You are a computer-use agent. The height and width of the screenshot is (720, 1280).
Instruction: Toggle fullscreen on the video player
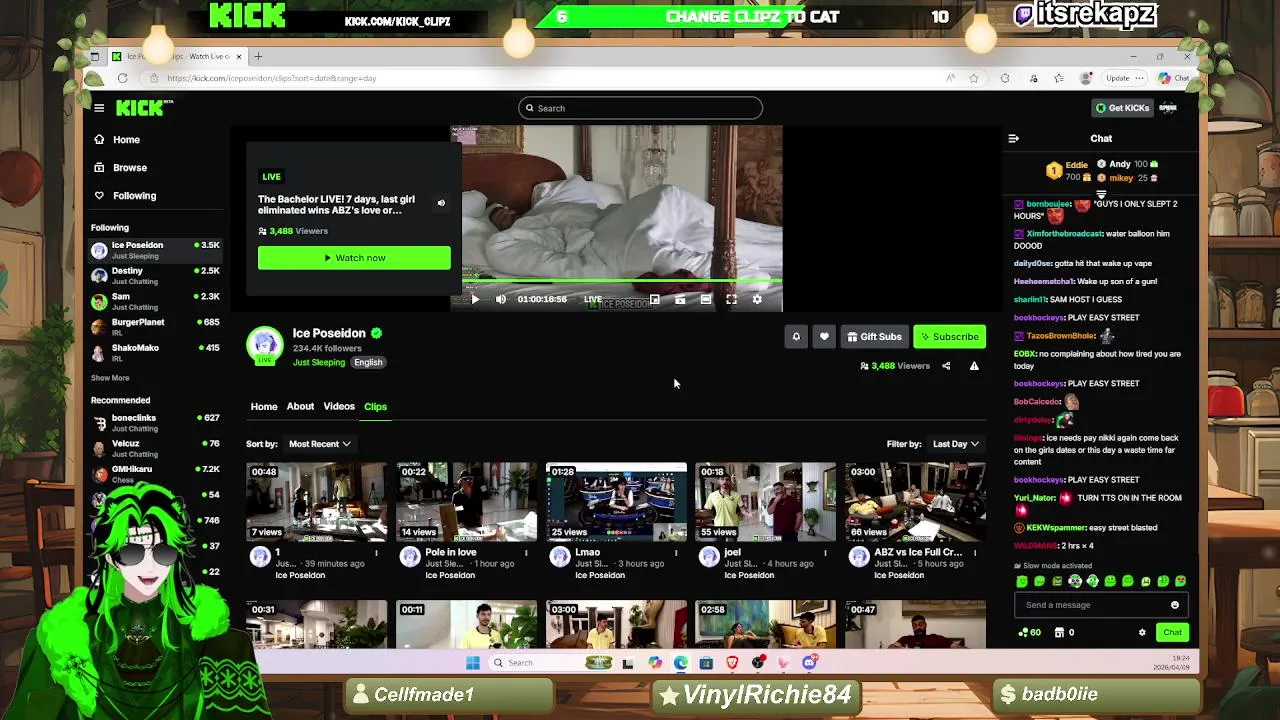(731, 299)
